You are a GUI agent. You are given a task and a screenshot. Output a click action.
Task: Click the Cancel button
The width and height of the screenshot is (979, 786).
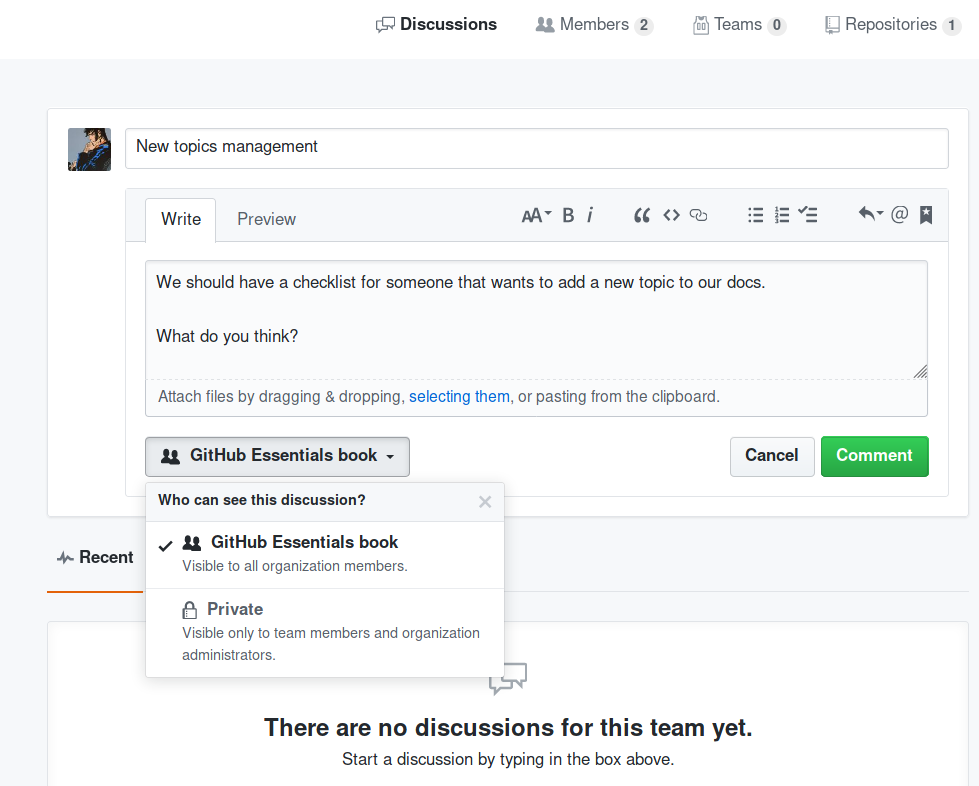[x=772, y=456]
